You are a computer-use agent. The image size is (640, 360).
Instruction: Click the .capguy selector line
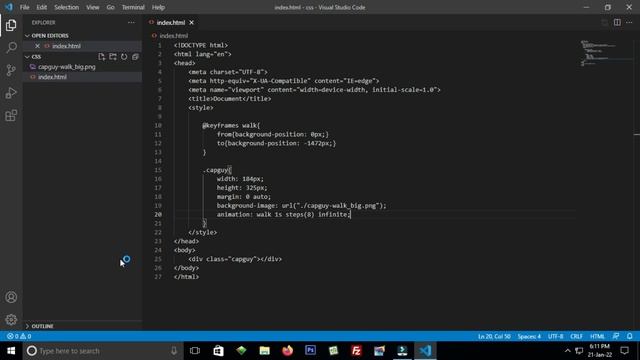[x=217, y=170]
